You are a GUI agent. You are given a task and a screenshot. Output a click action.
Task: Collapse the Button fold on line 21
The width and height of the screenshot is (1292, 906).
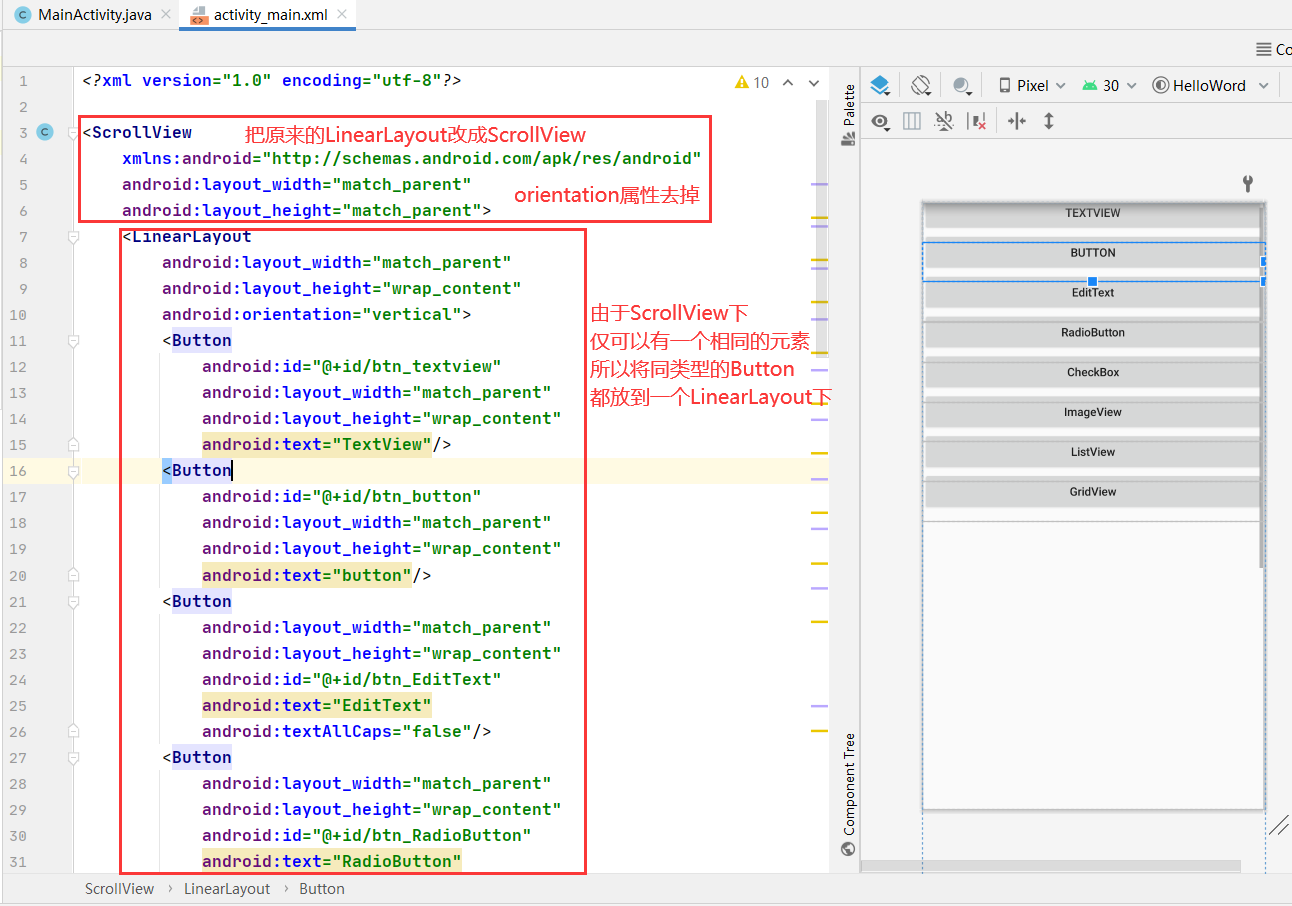73,602
